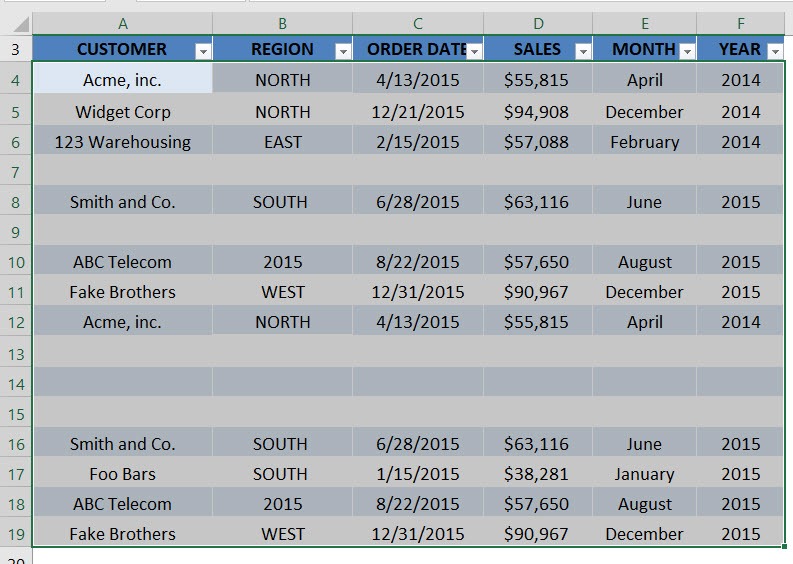The height and width of the screenshot is (564, 793).
Task: Click the Foo Bars customer cell
Action: [x=122, y=474]
